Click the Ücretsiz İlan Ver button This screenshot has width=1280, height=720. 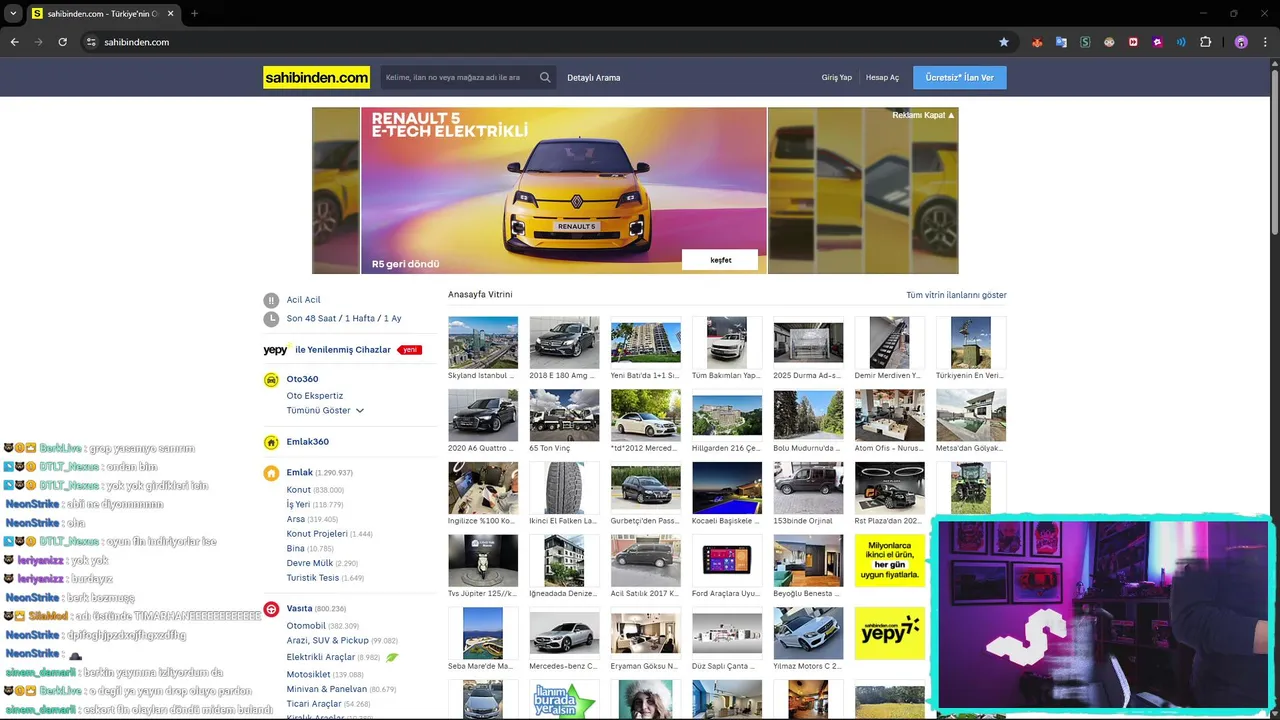point(960,77)
